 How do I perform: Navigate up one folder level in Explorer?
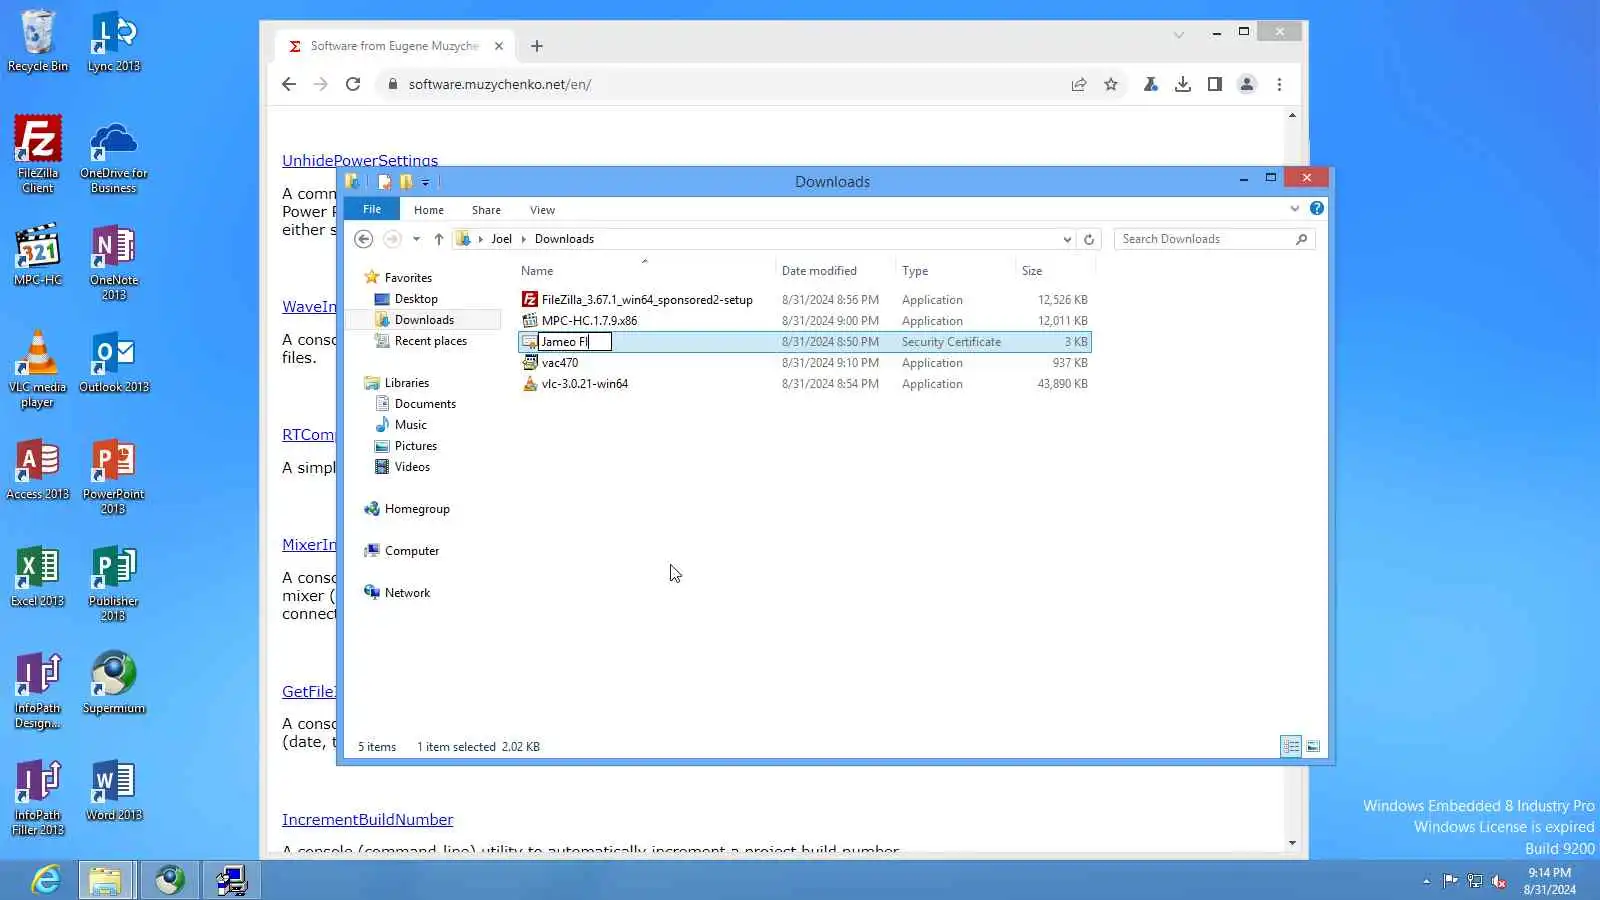click(x=438, y=239)
